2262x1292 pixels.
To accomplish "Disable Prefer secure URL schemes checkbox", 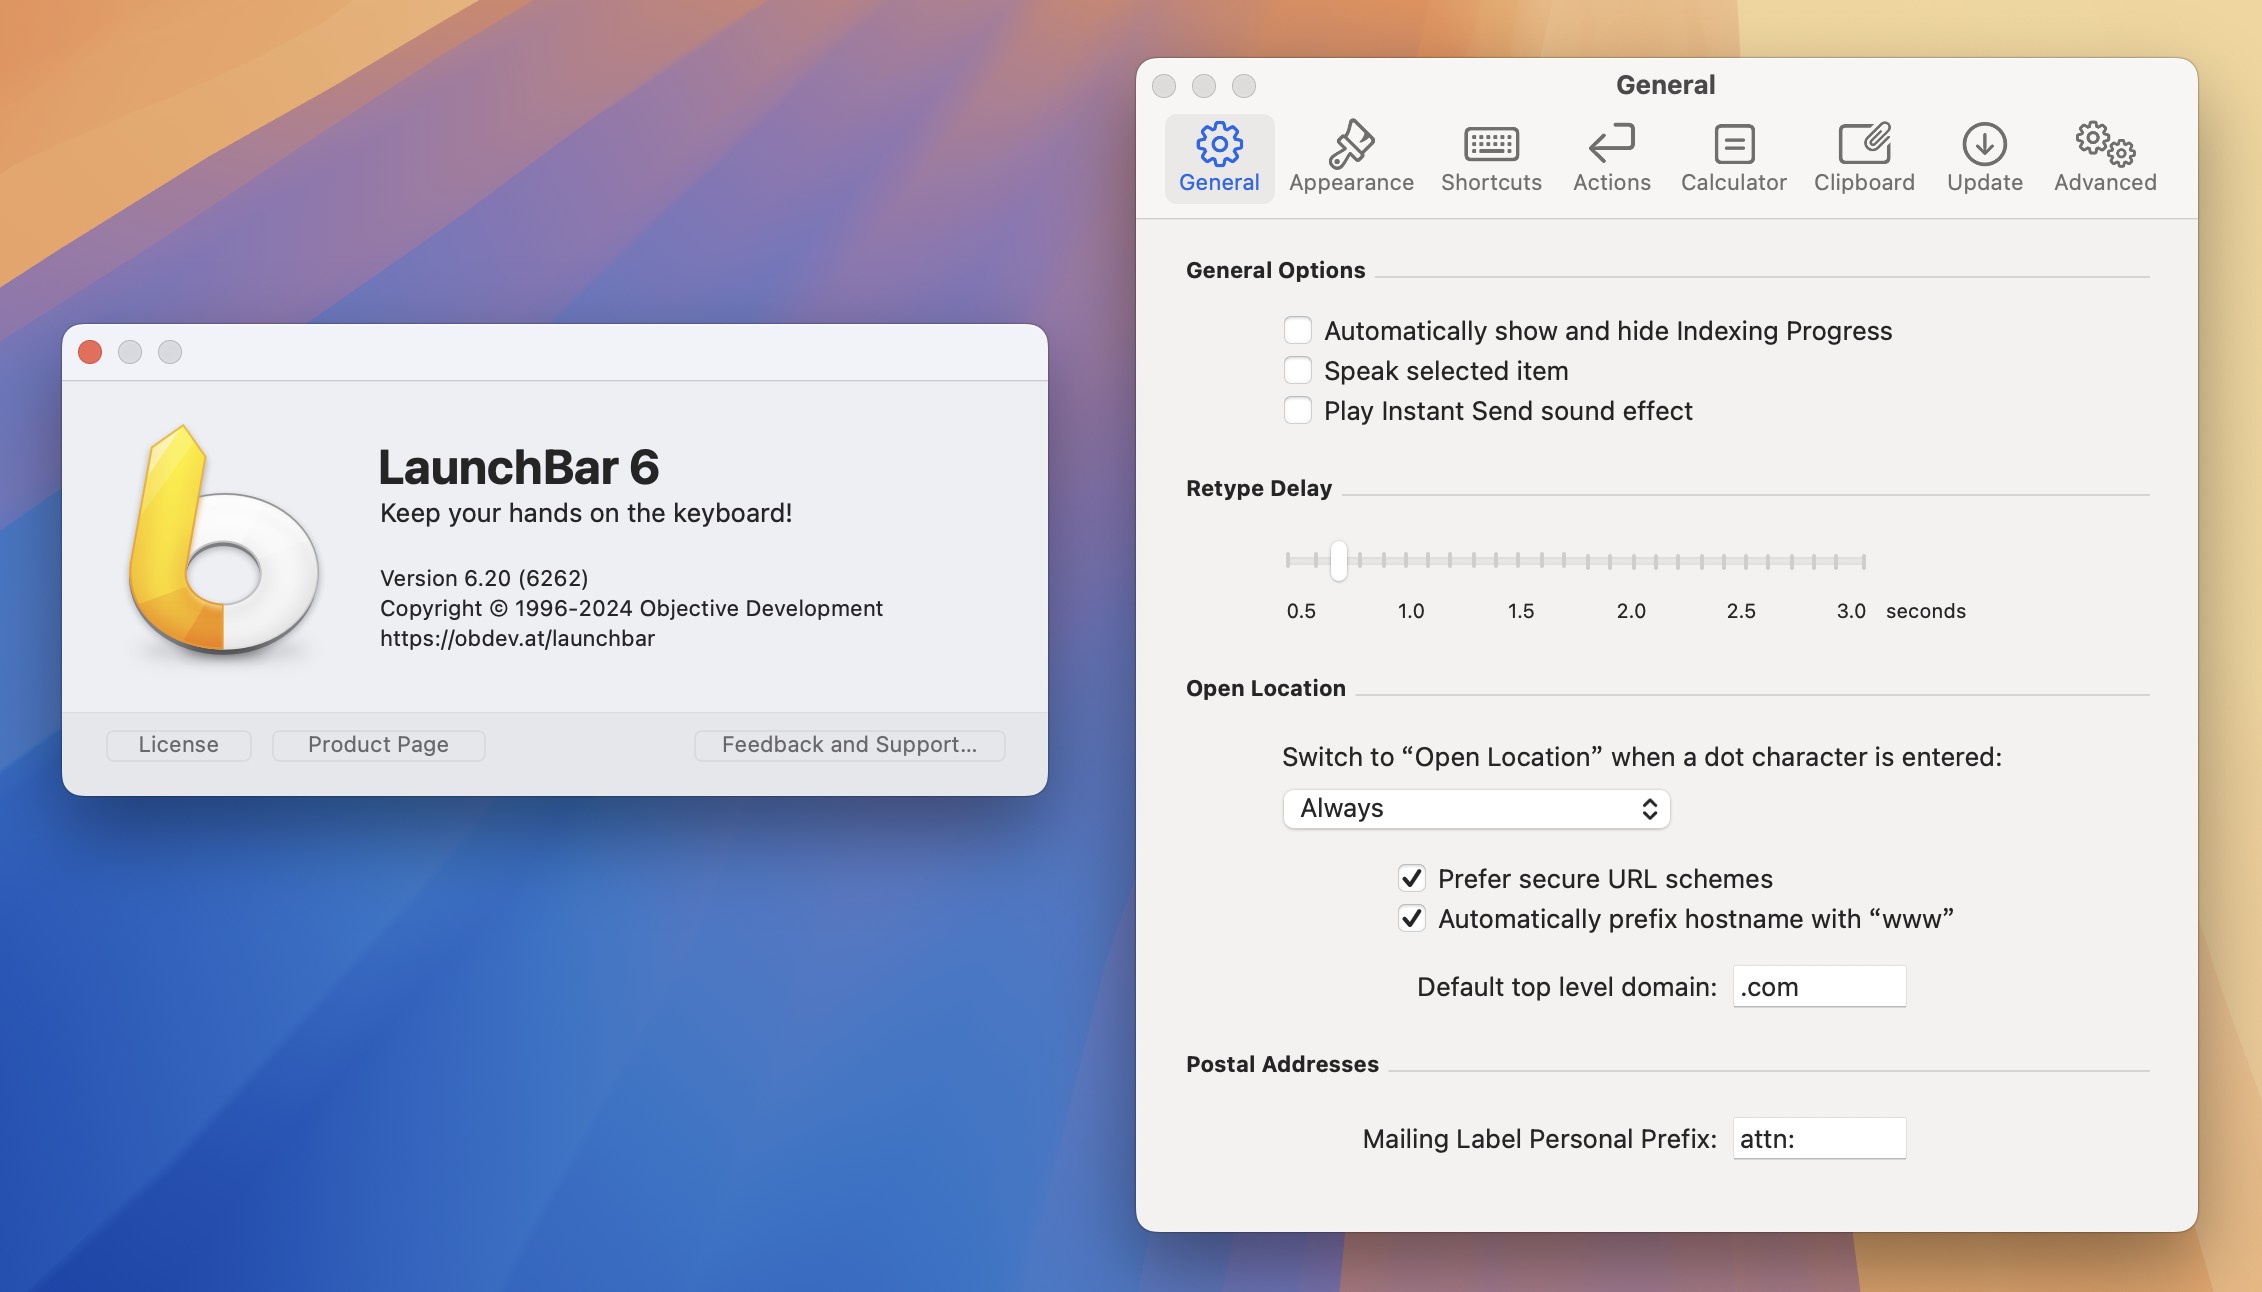I will [x=1409, y=877].
